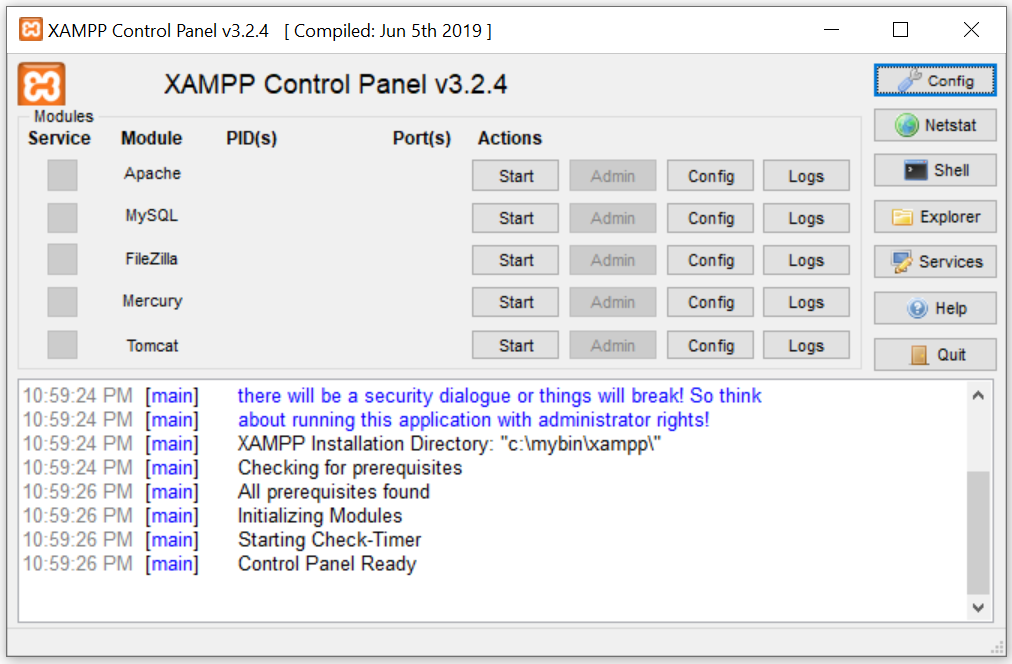1012x664 pixels.
Task: Click the "Starting Check-Timer" log entry
Action: [x=329, y=539]
